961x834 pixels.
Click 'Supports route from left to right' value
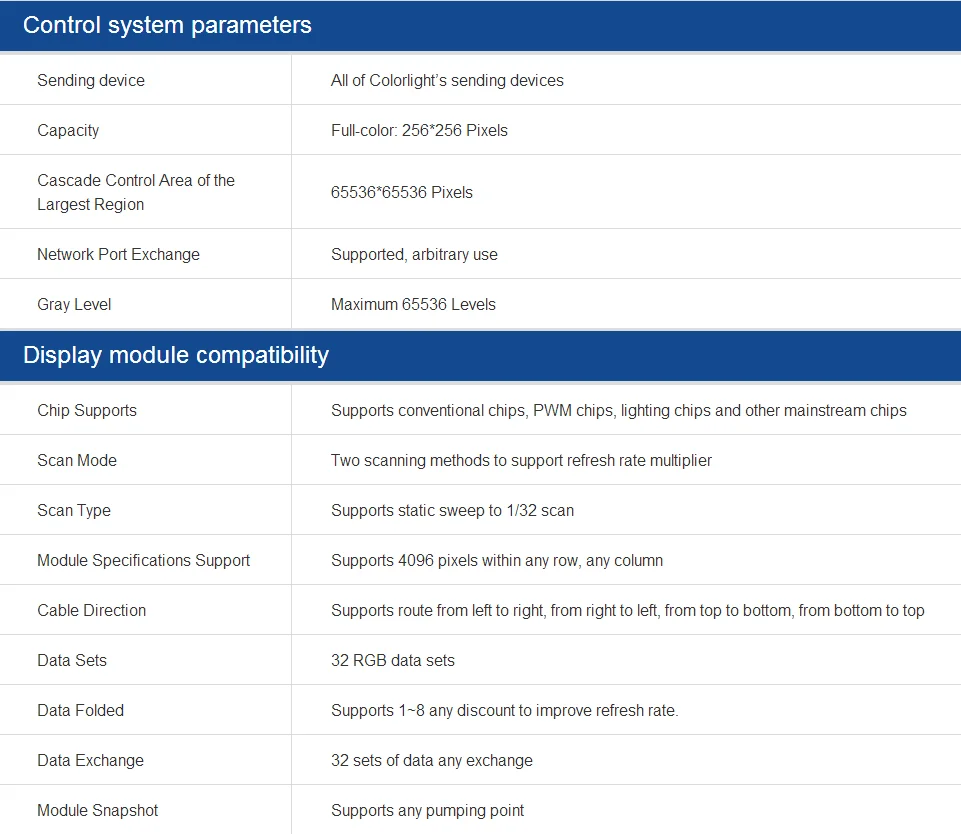pyautogui.click(x=628, y=610)
